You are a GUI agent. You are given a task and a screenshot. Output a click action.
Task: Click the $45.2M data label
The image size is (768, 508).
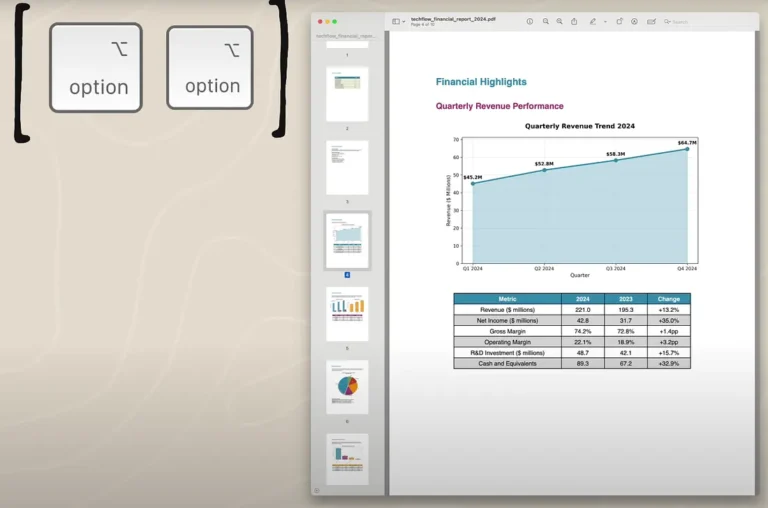pos(473,177)
